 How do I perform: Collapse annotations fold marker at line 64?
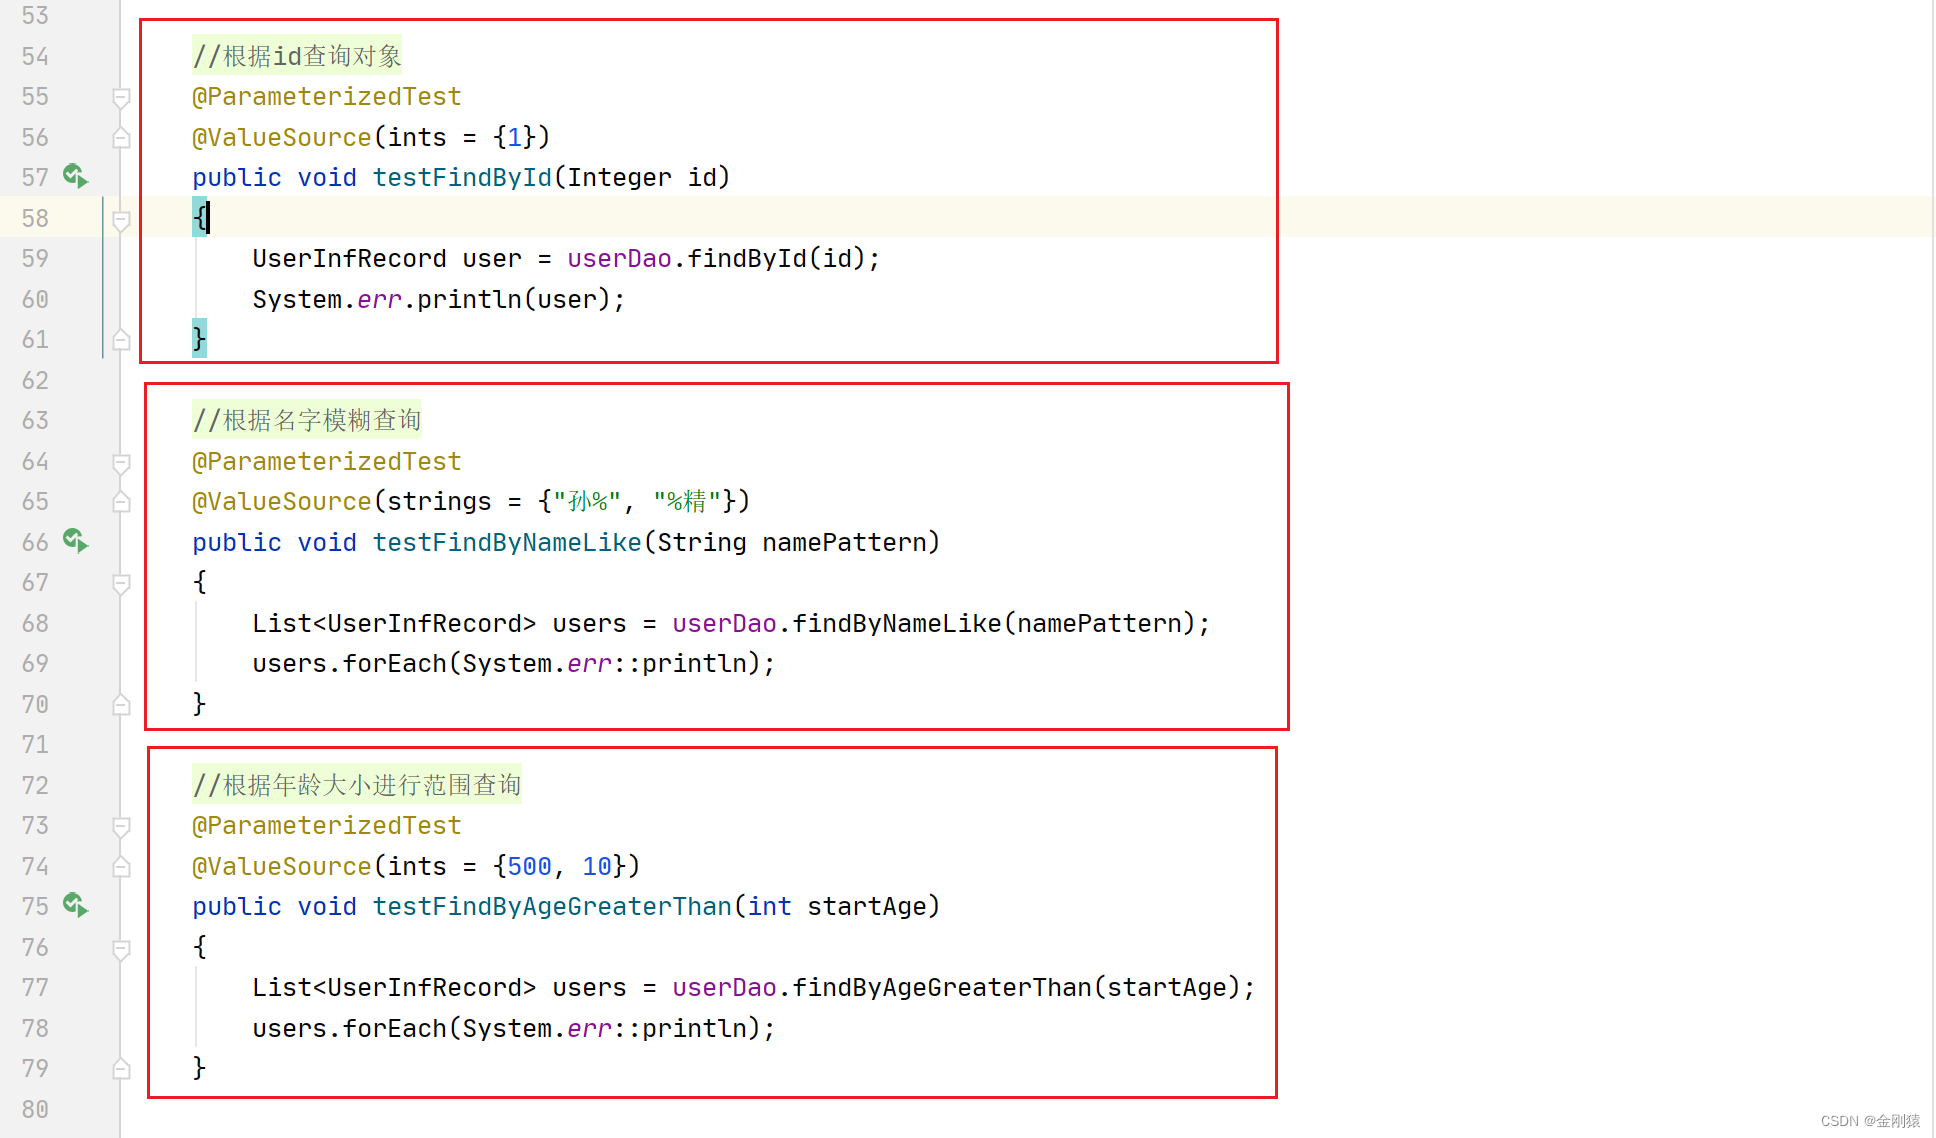121,463
